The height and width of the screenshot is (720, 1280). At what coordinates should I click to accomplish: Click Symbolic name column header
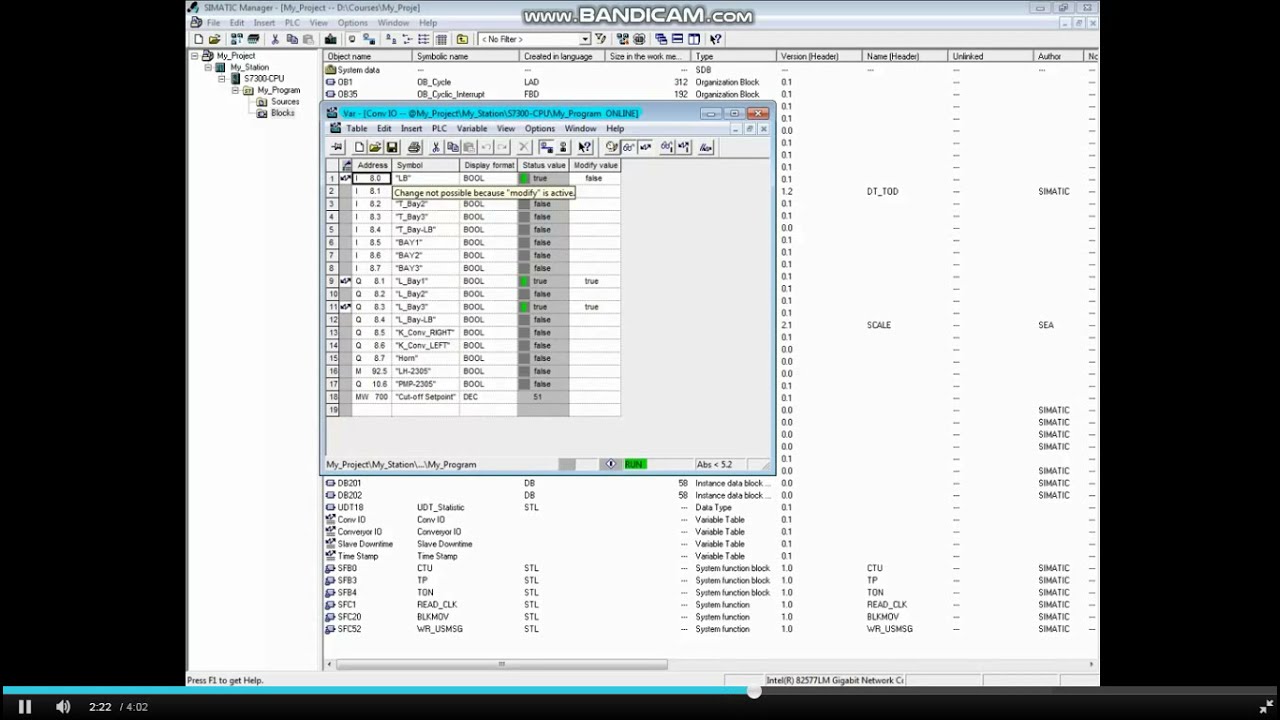coord(465,57)
